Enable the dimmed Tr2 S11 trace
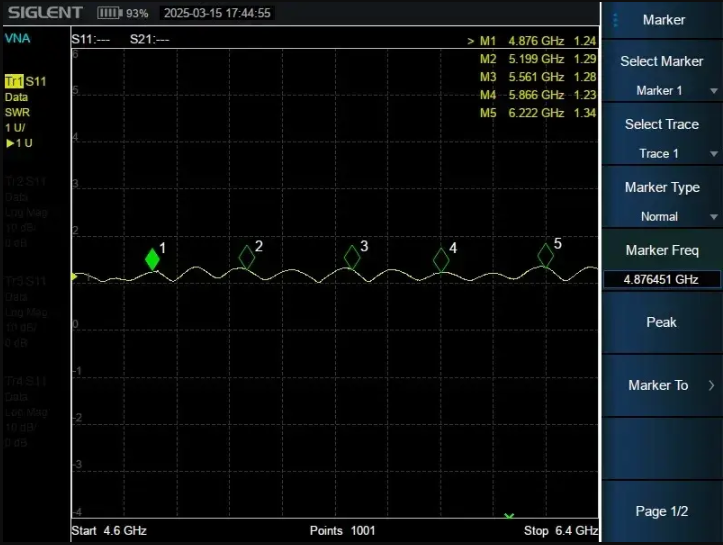723x545 pixels. (25, 181)
